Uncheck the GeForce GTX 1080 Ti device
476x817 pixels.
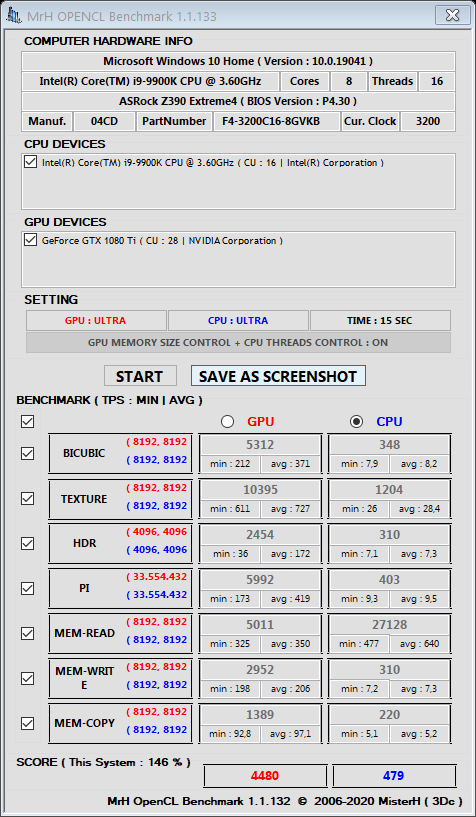click(x=30, y=240)
